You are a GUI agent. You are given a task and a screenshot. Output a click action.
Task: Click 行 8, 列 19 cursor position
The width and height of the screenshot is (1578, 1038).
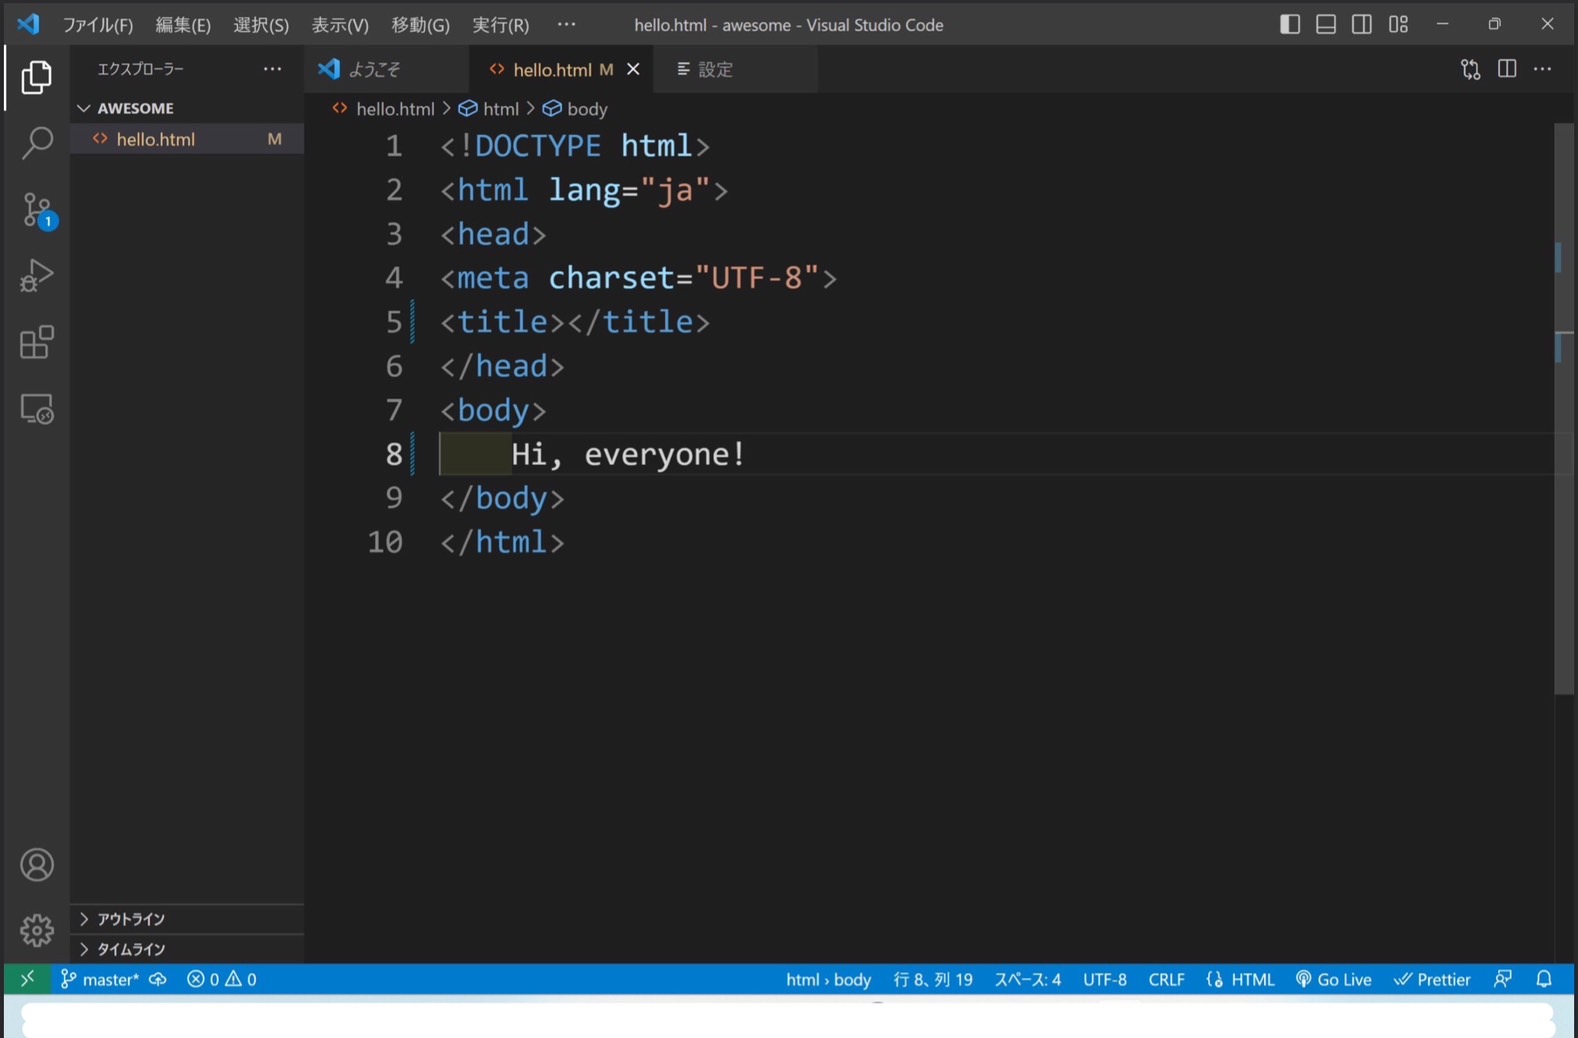pyautogui.click(x=933, y=979)
